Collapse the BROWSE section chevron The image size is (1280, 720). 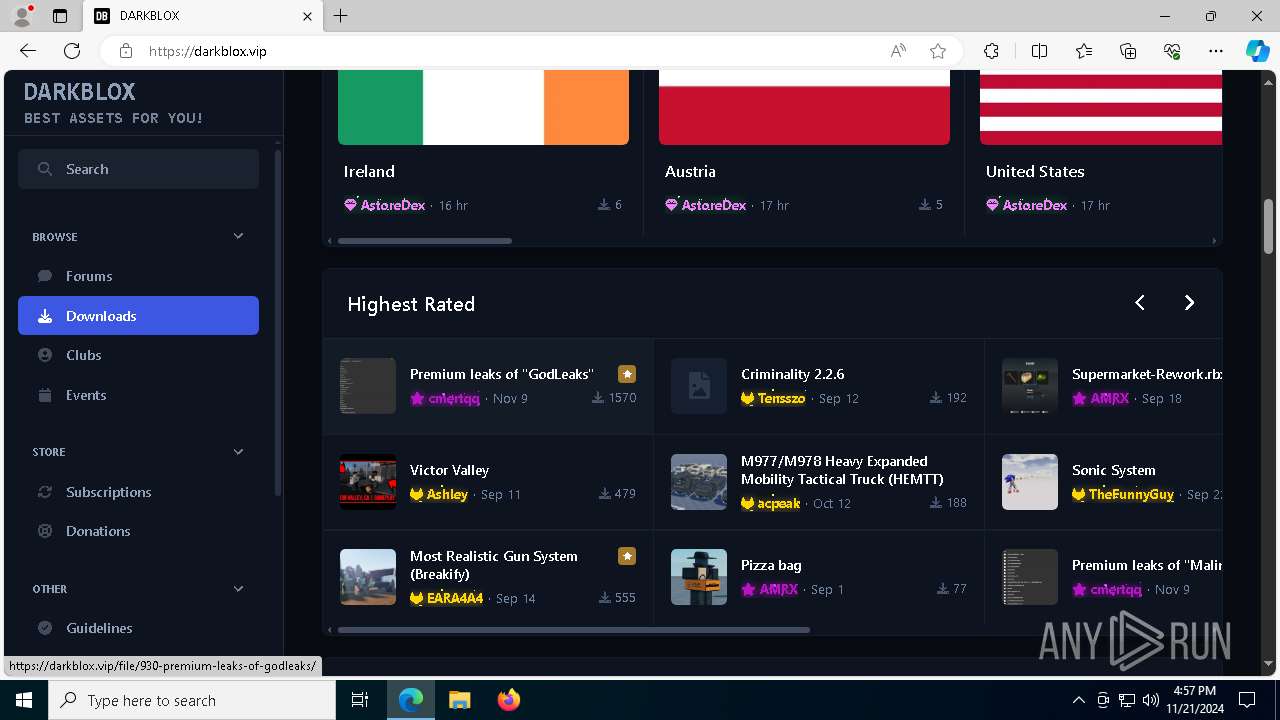point(238,236)
